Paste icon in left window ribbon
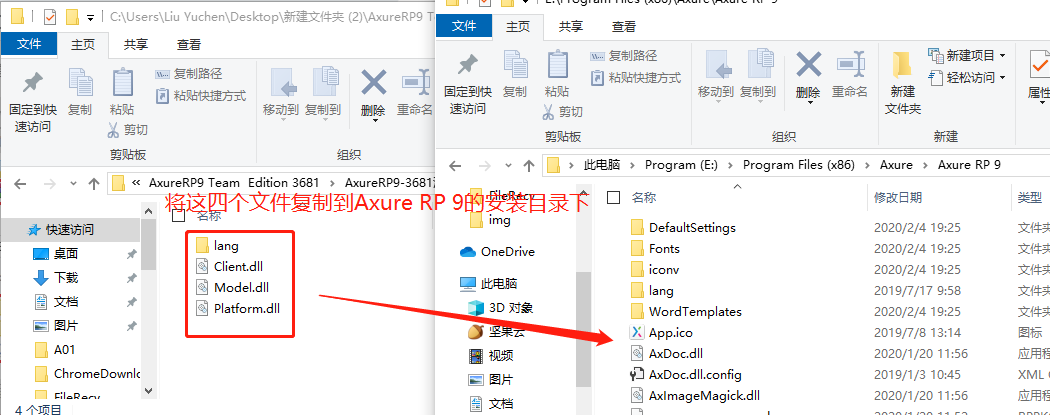The height and width of the screenshot is (415, 1050). (122, 83)
